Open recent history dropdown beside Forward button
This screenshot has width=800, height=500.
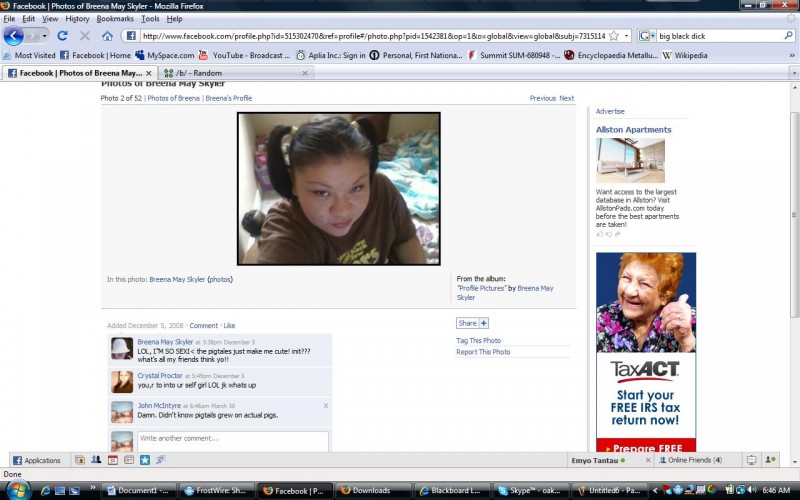click(44, 36)
